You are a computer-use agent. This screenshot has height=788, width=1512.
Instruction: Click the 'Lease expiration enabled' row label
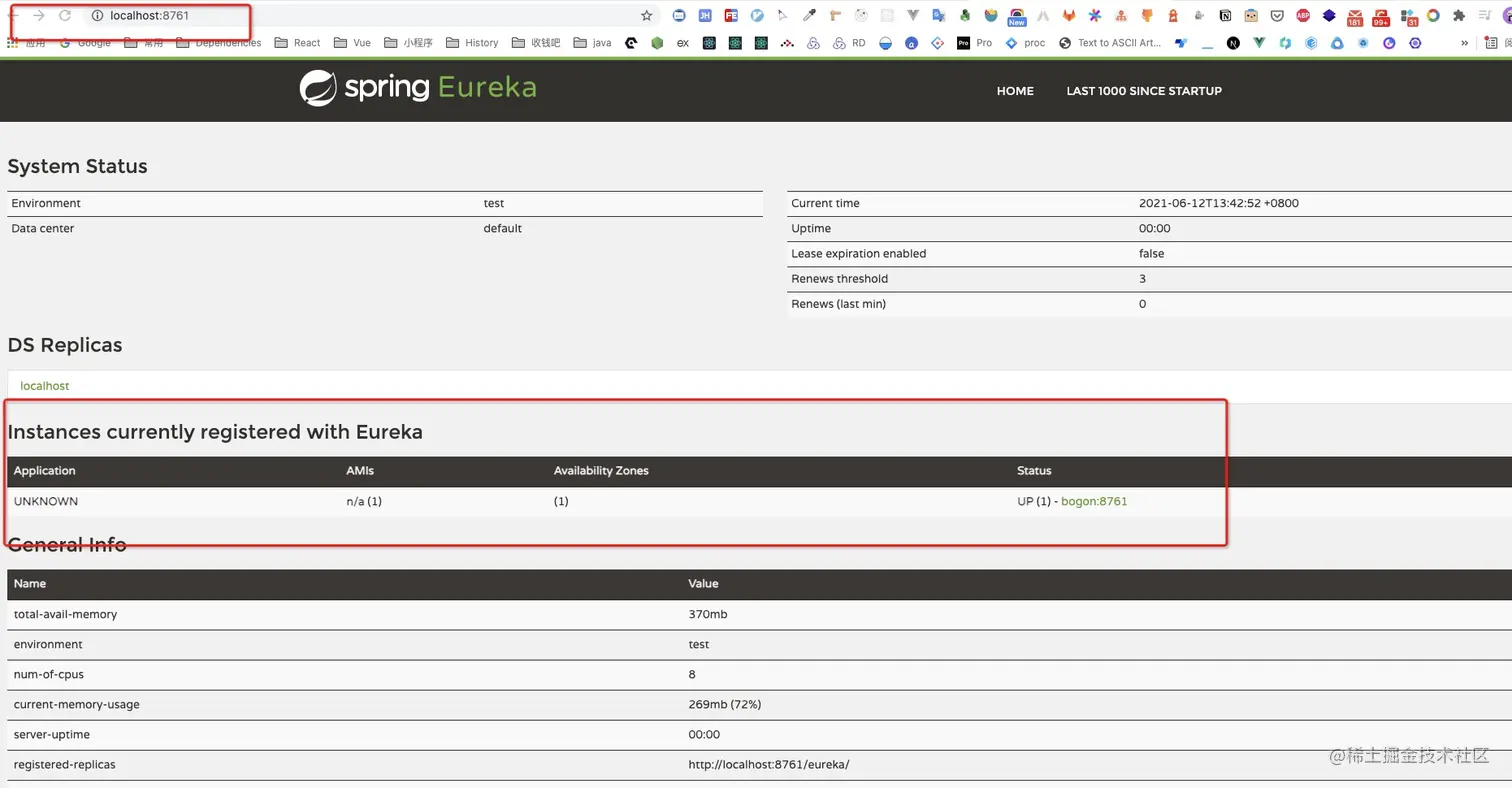(859, 254)
